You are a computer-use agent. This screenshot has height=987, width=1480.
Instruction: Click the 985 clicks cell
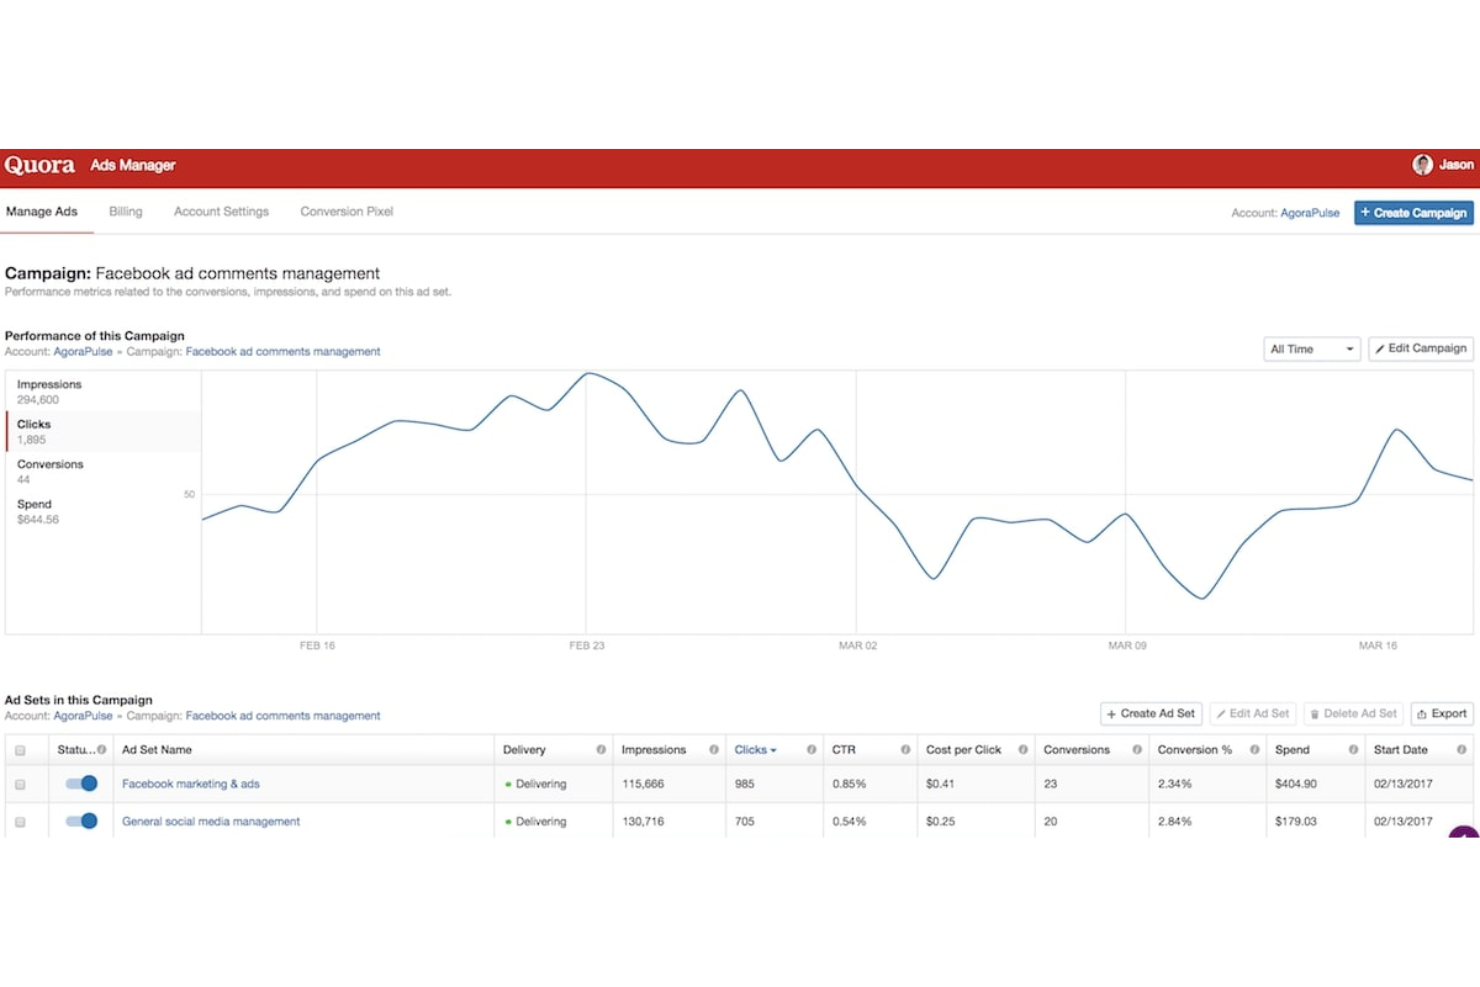coord(745,784)
